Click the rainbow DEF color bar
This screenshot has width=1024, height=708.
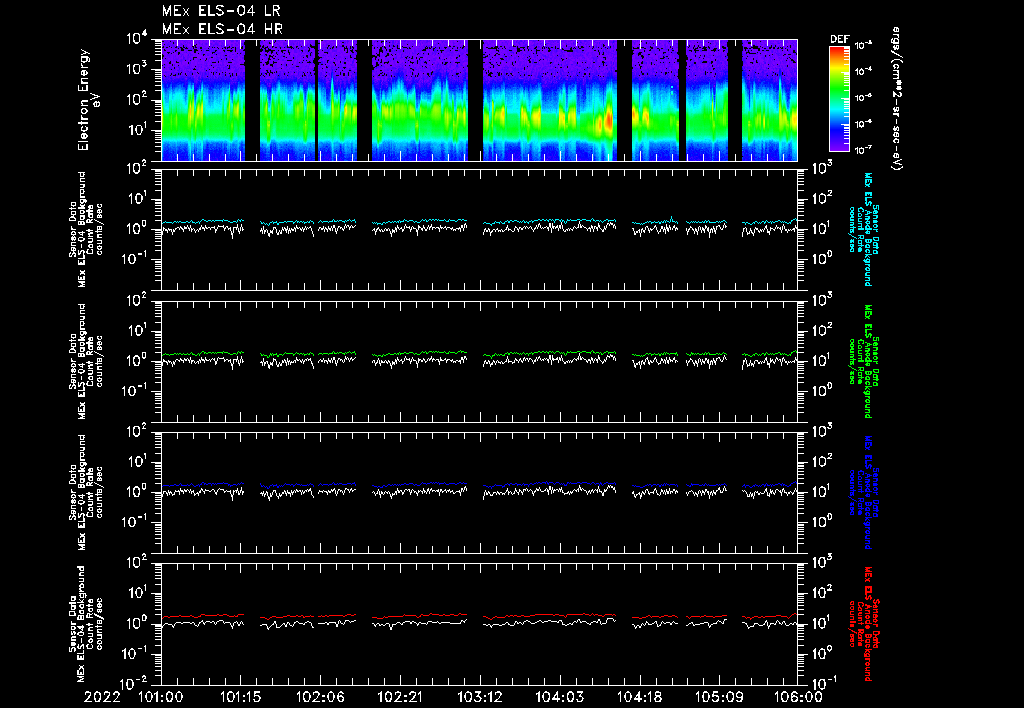(839, 99)
